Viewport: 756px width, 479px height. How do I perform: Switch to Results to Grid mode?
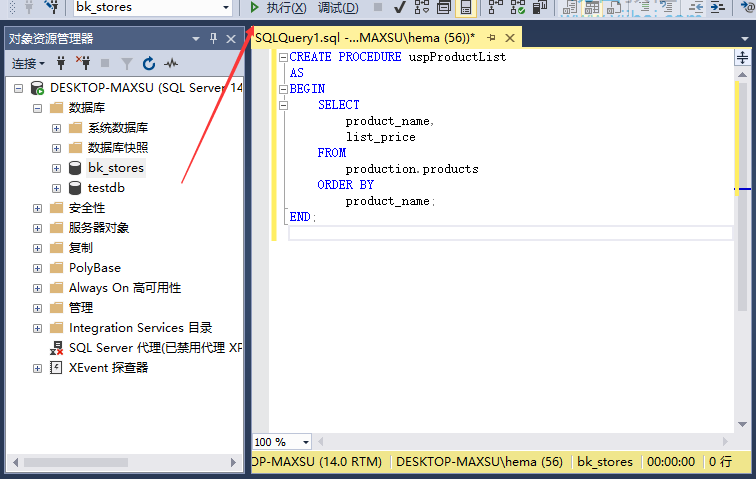tap(592, 7)
